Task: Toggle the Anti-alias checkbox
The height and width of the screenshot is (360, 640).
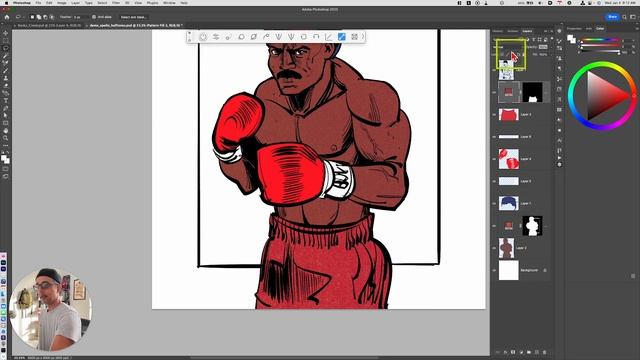Action: [94, 17]
